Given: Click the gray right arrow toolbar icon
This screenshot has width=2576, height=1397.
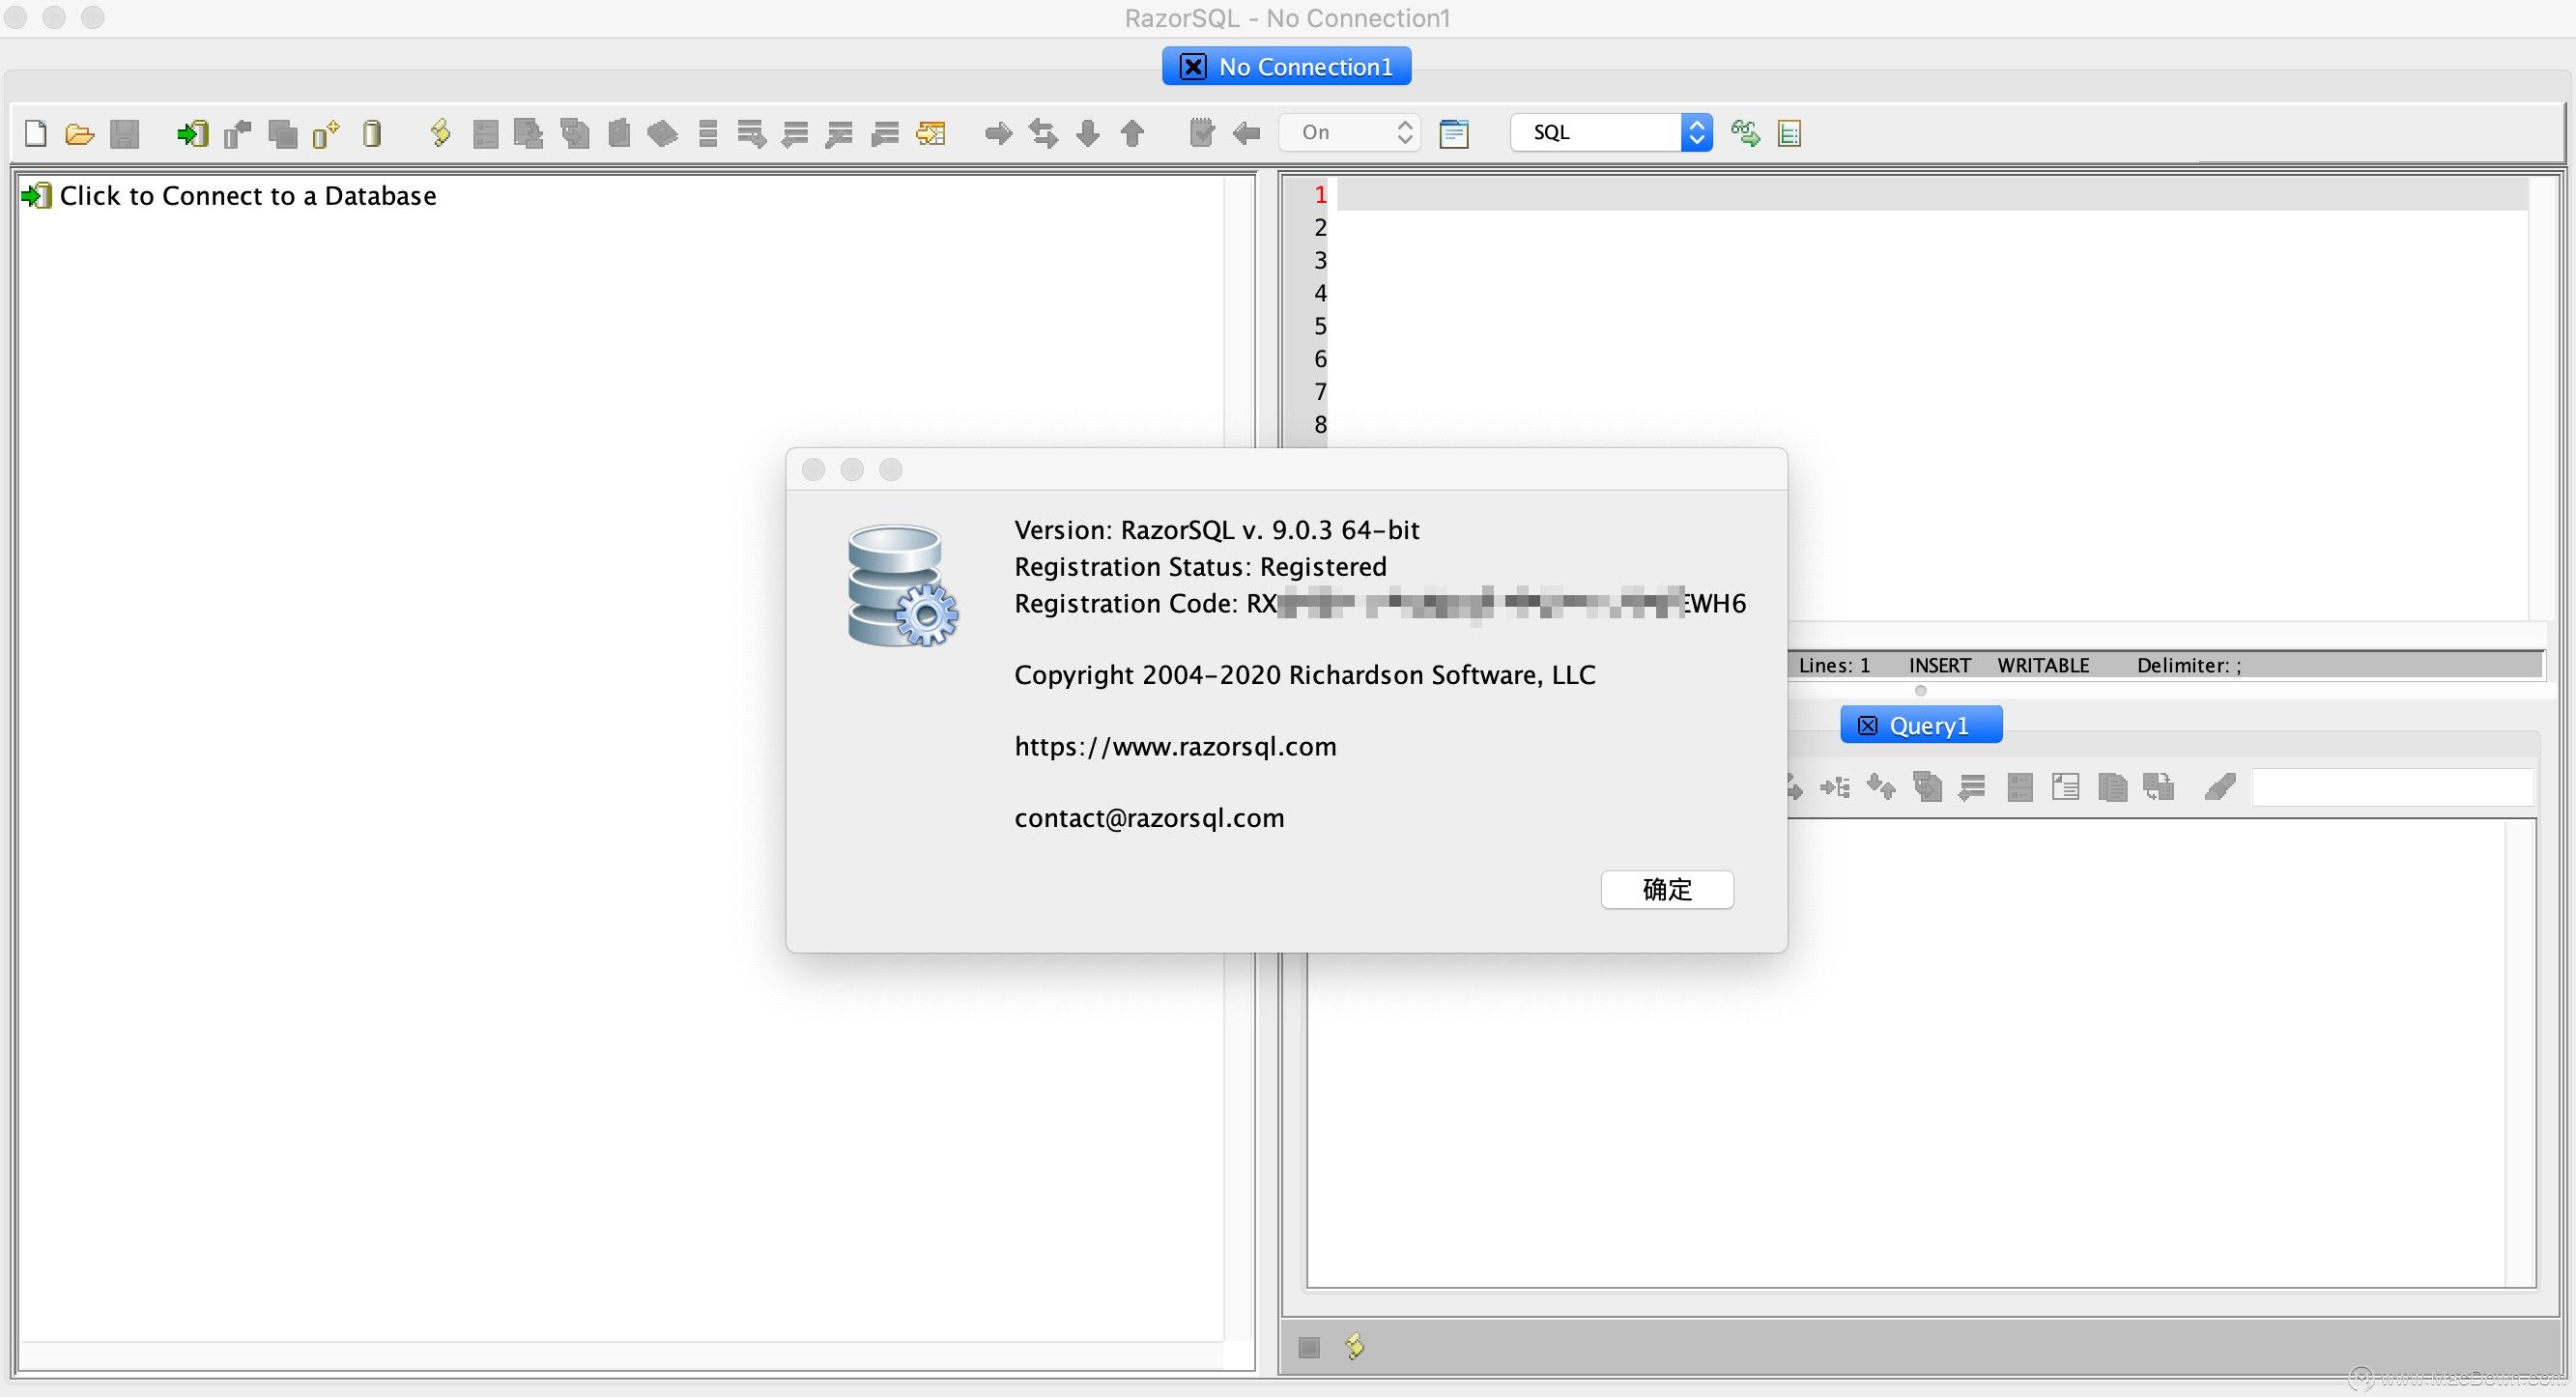Looking at the screenshot, I should (998, 133).
